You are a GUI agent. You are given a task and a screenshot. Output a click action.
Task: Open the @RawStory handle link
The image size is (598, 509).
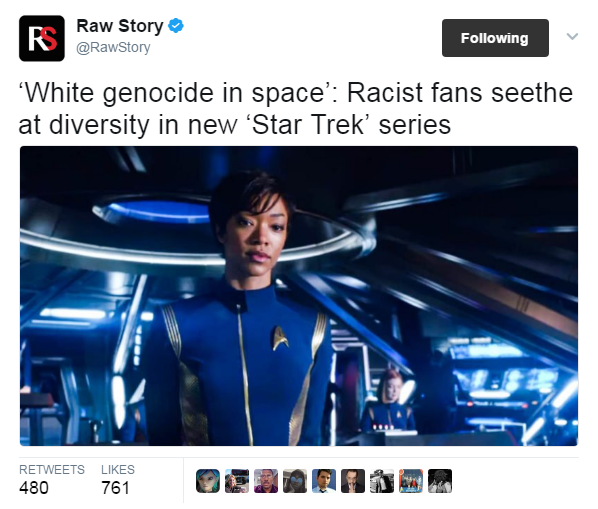coord(113,47)
